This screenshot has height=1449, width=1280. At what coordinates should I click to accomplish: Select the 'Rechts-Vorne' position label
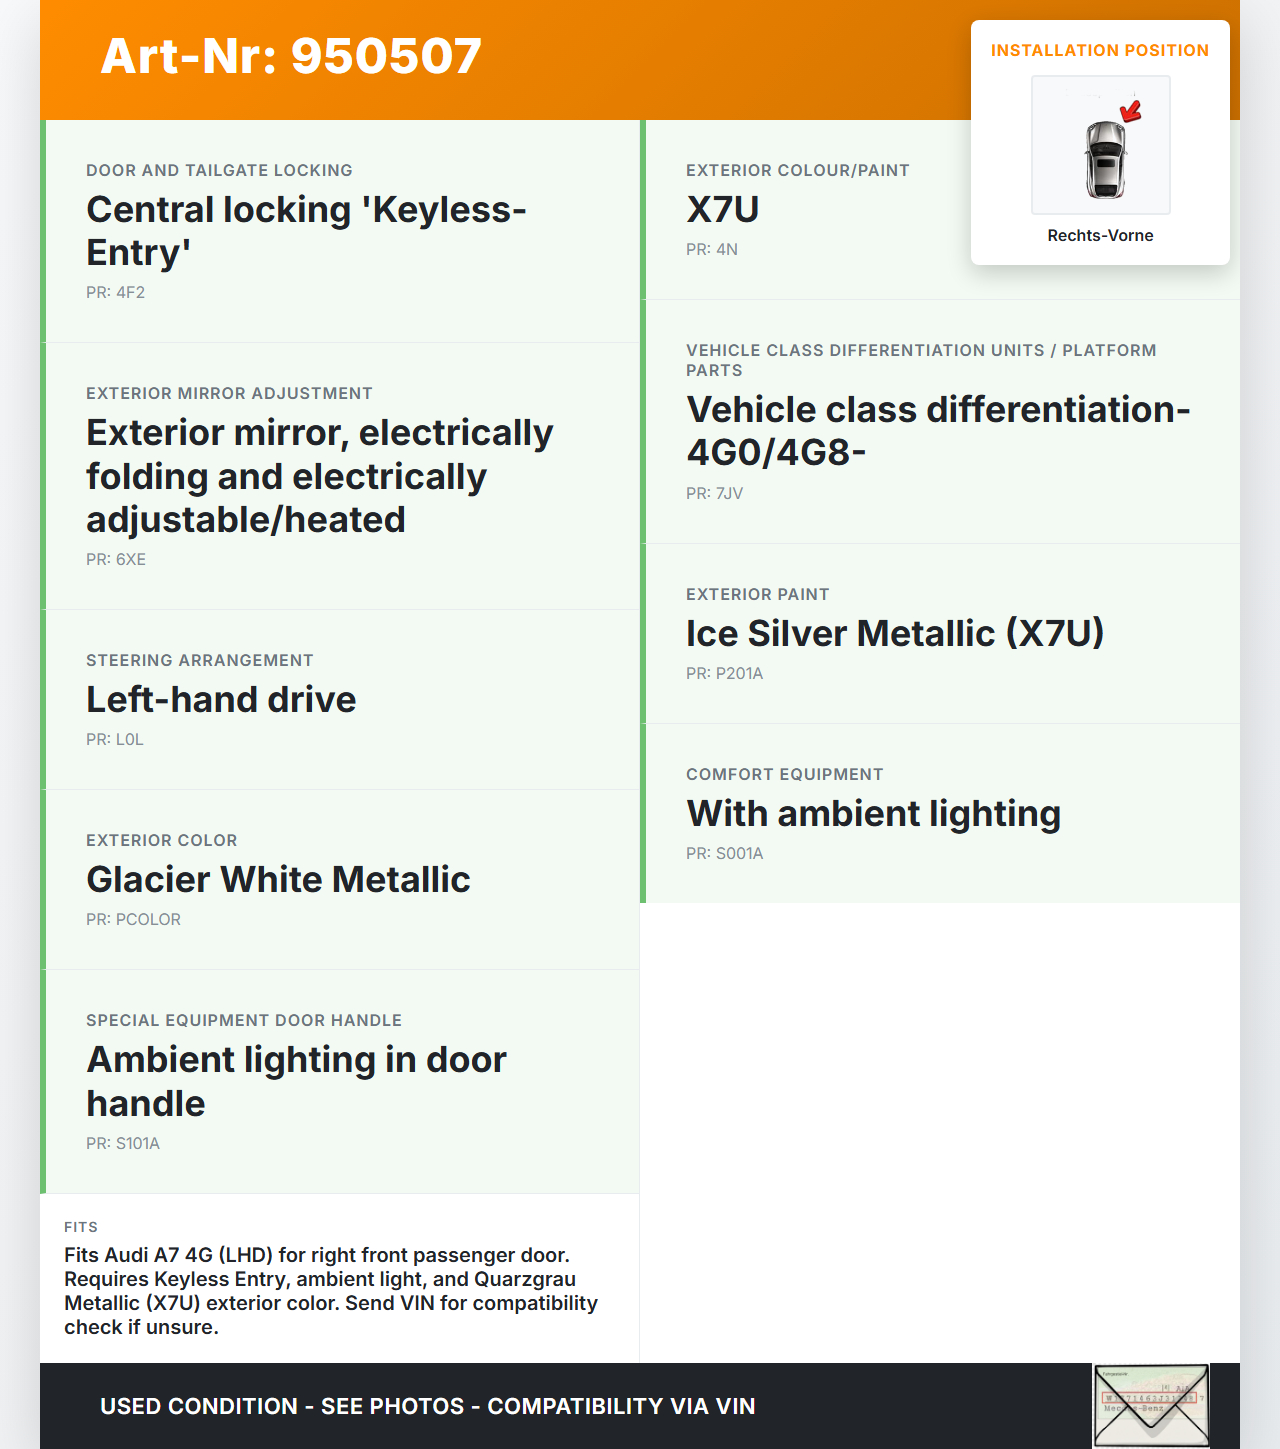point(1100,236)
